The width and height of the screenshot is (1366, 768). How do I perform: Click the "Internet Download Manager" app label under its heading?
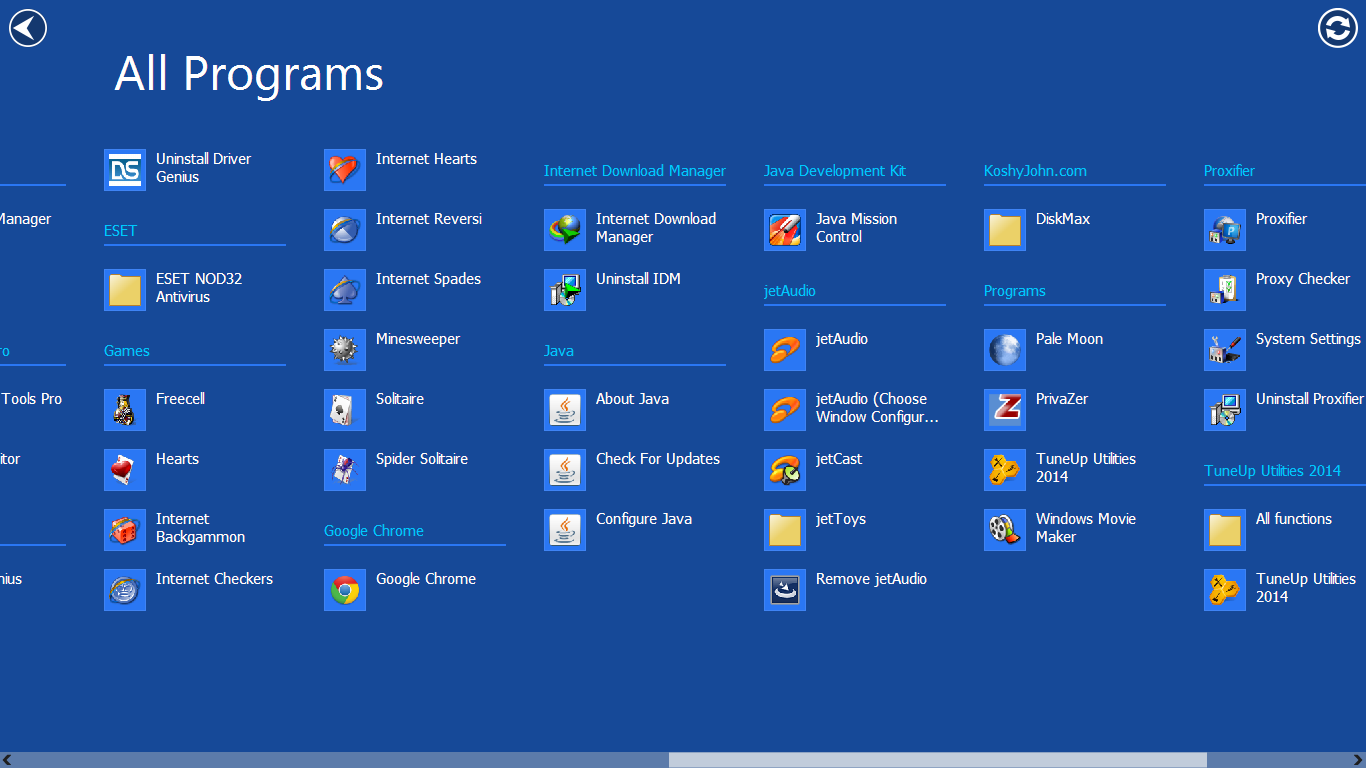(x=656, y=228)
